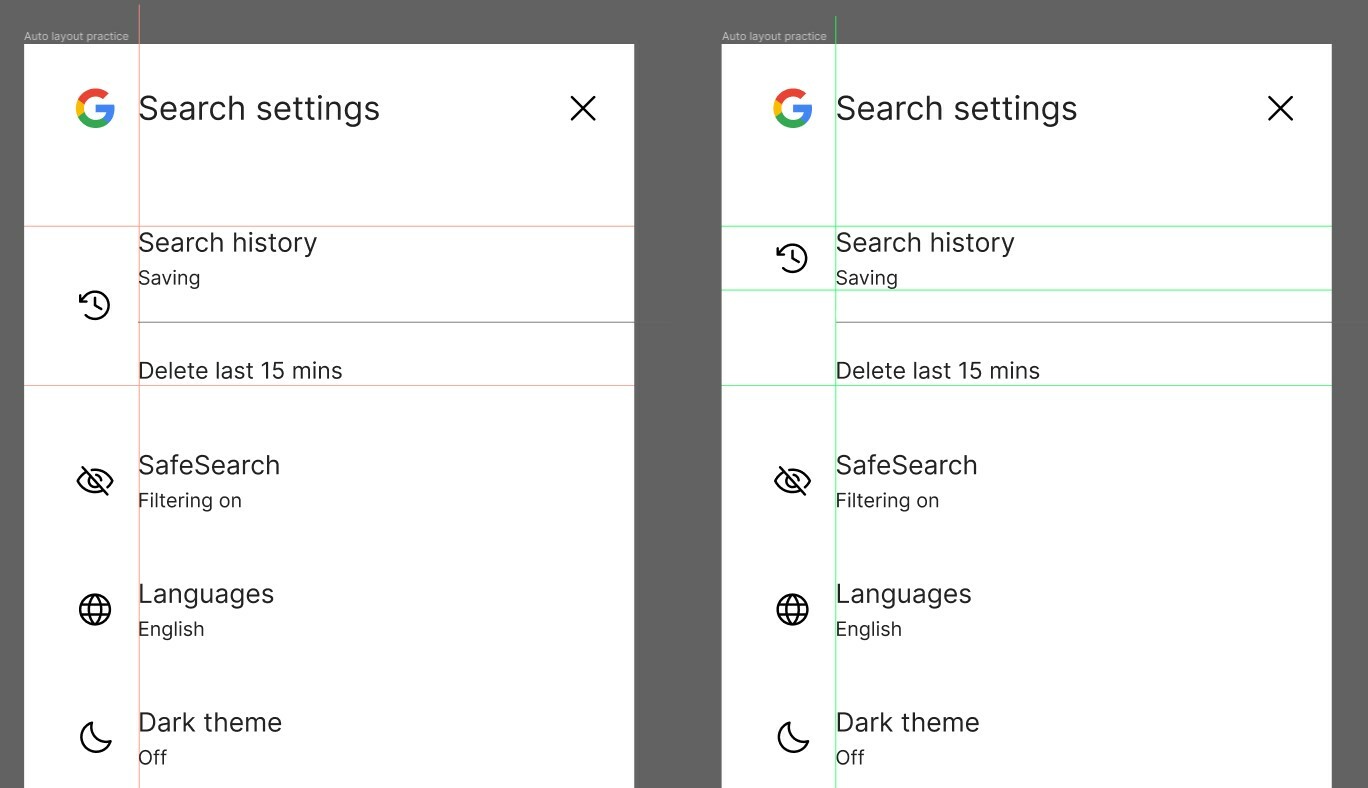
Task: Select right 'Auto layout practice' frame name
Action: [774, 36]
